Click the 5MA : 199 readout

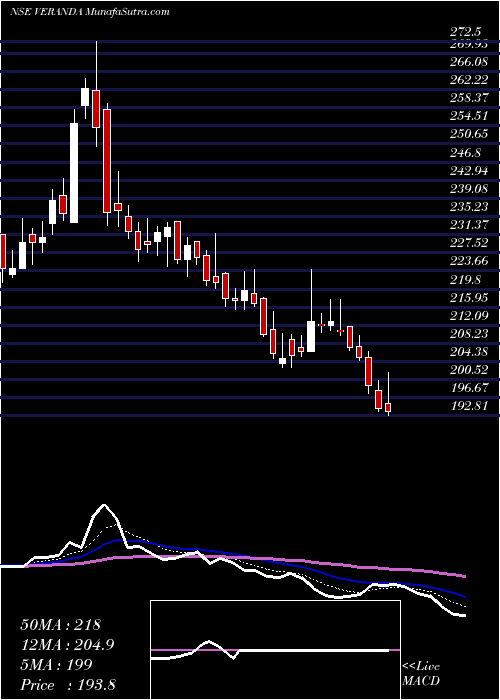click(x=56, y=665)
